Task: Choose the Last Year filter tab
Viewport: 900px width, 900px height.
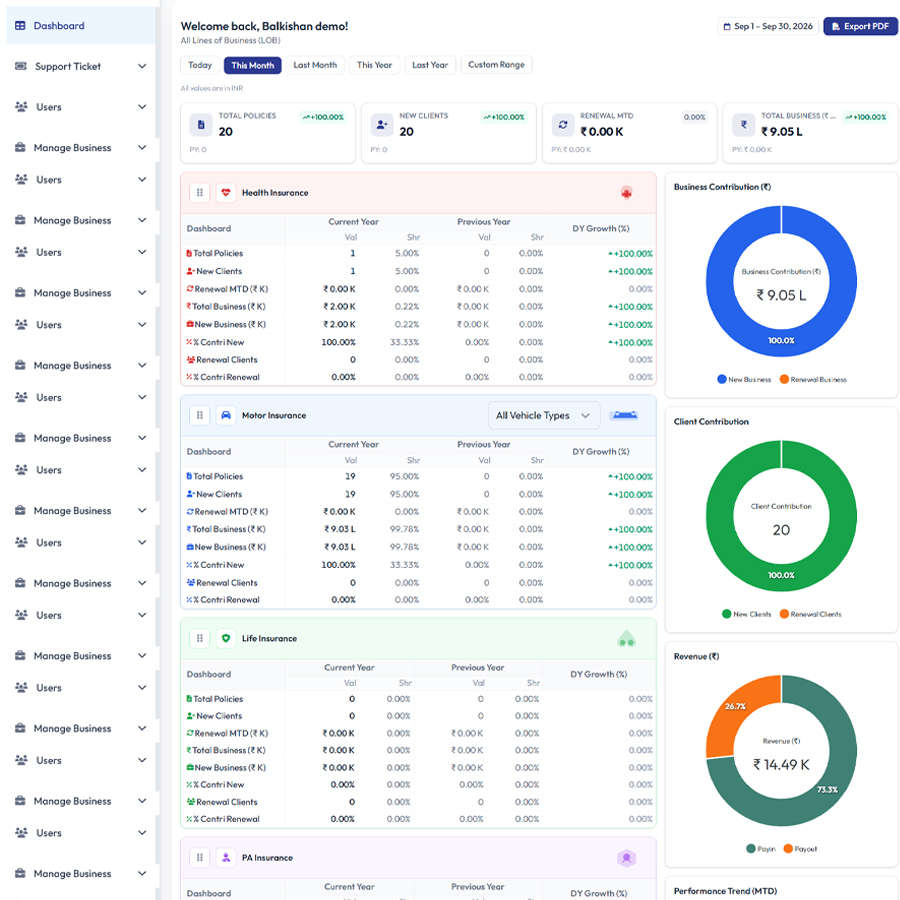Action: click(430, 65)
